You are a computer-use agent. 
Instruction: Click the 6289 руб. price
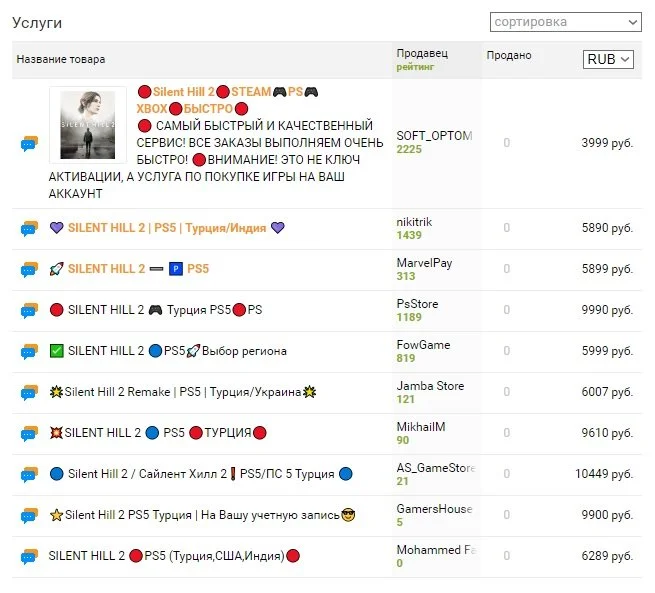tap(607, 555)
